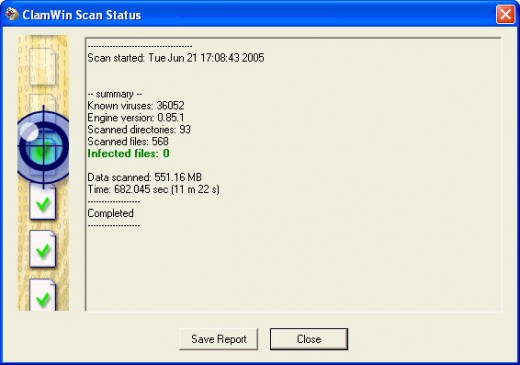This screenshot has height=365, width=520.
Task: Close the scan status dialog via Close button
Action: click(309, 339)
